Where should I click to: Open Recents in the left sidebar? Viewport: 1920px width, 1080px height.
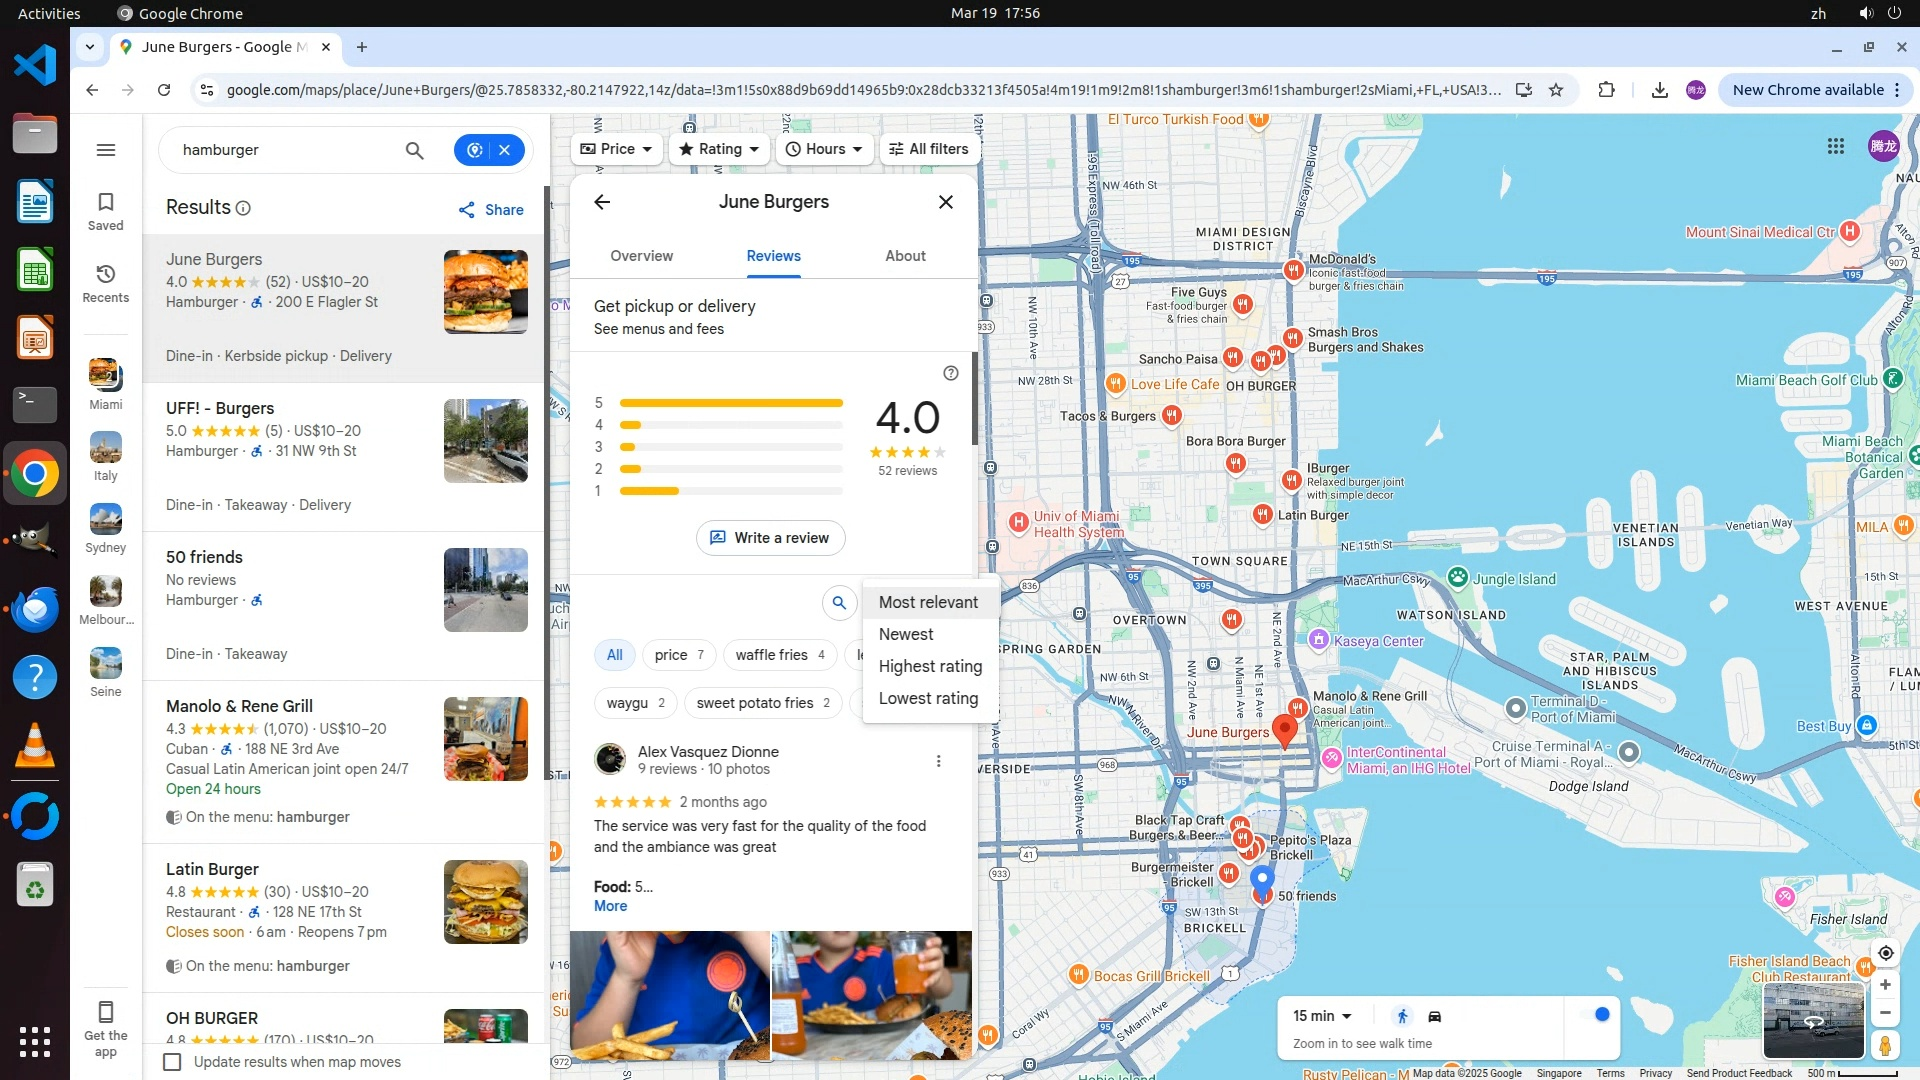pyautogui.click(x=105, y=282)
